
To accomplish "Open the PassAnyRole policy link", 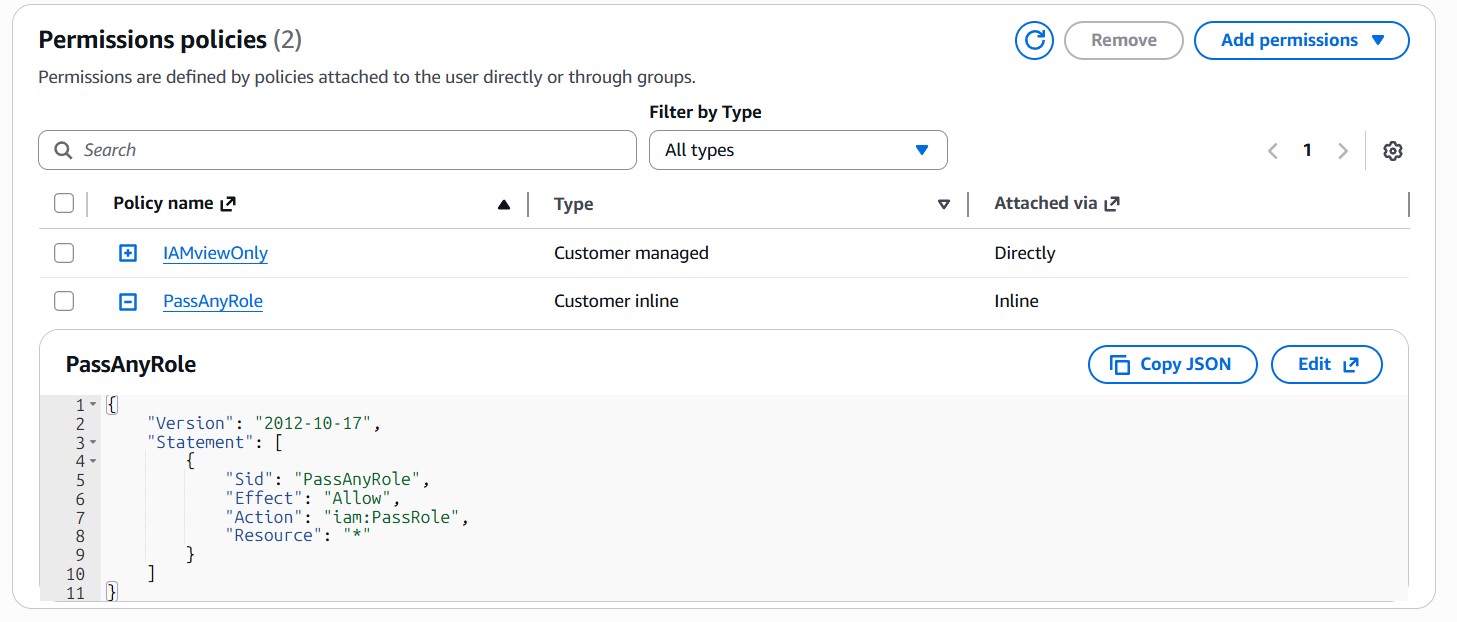I will pyautogui.click(x=213, y=301).
